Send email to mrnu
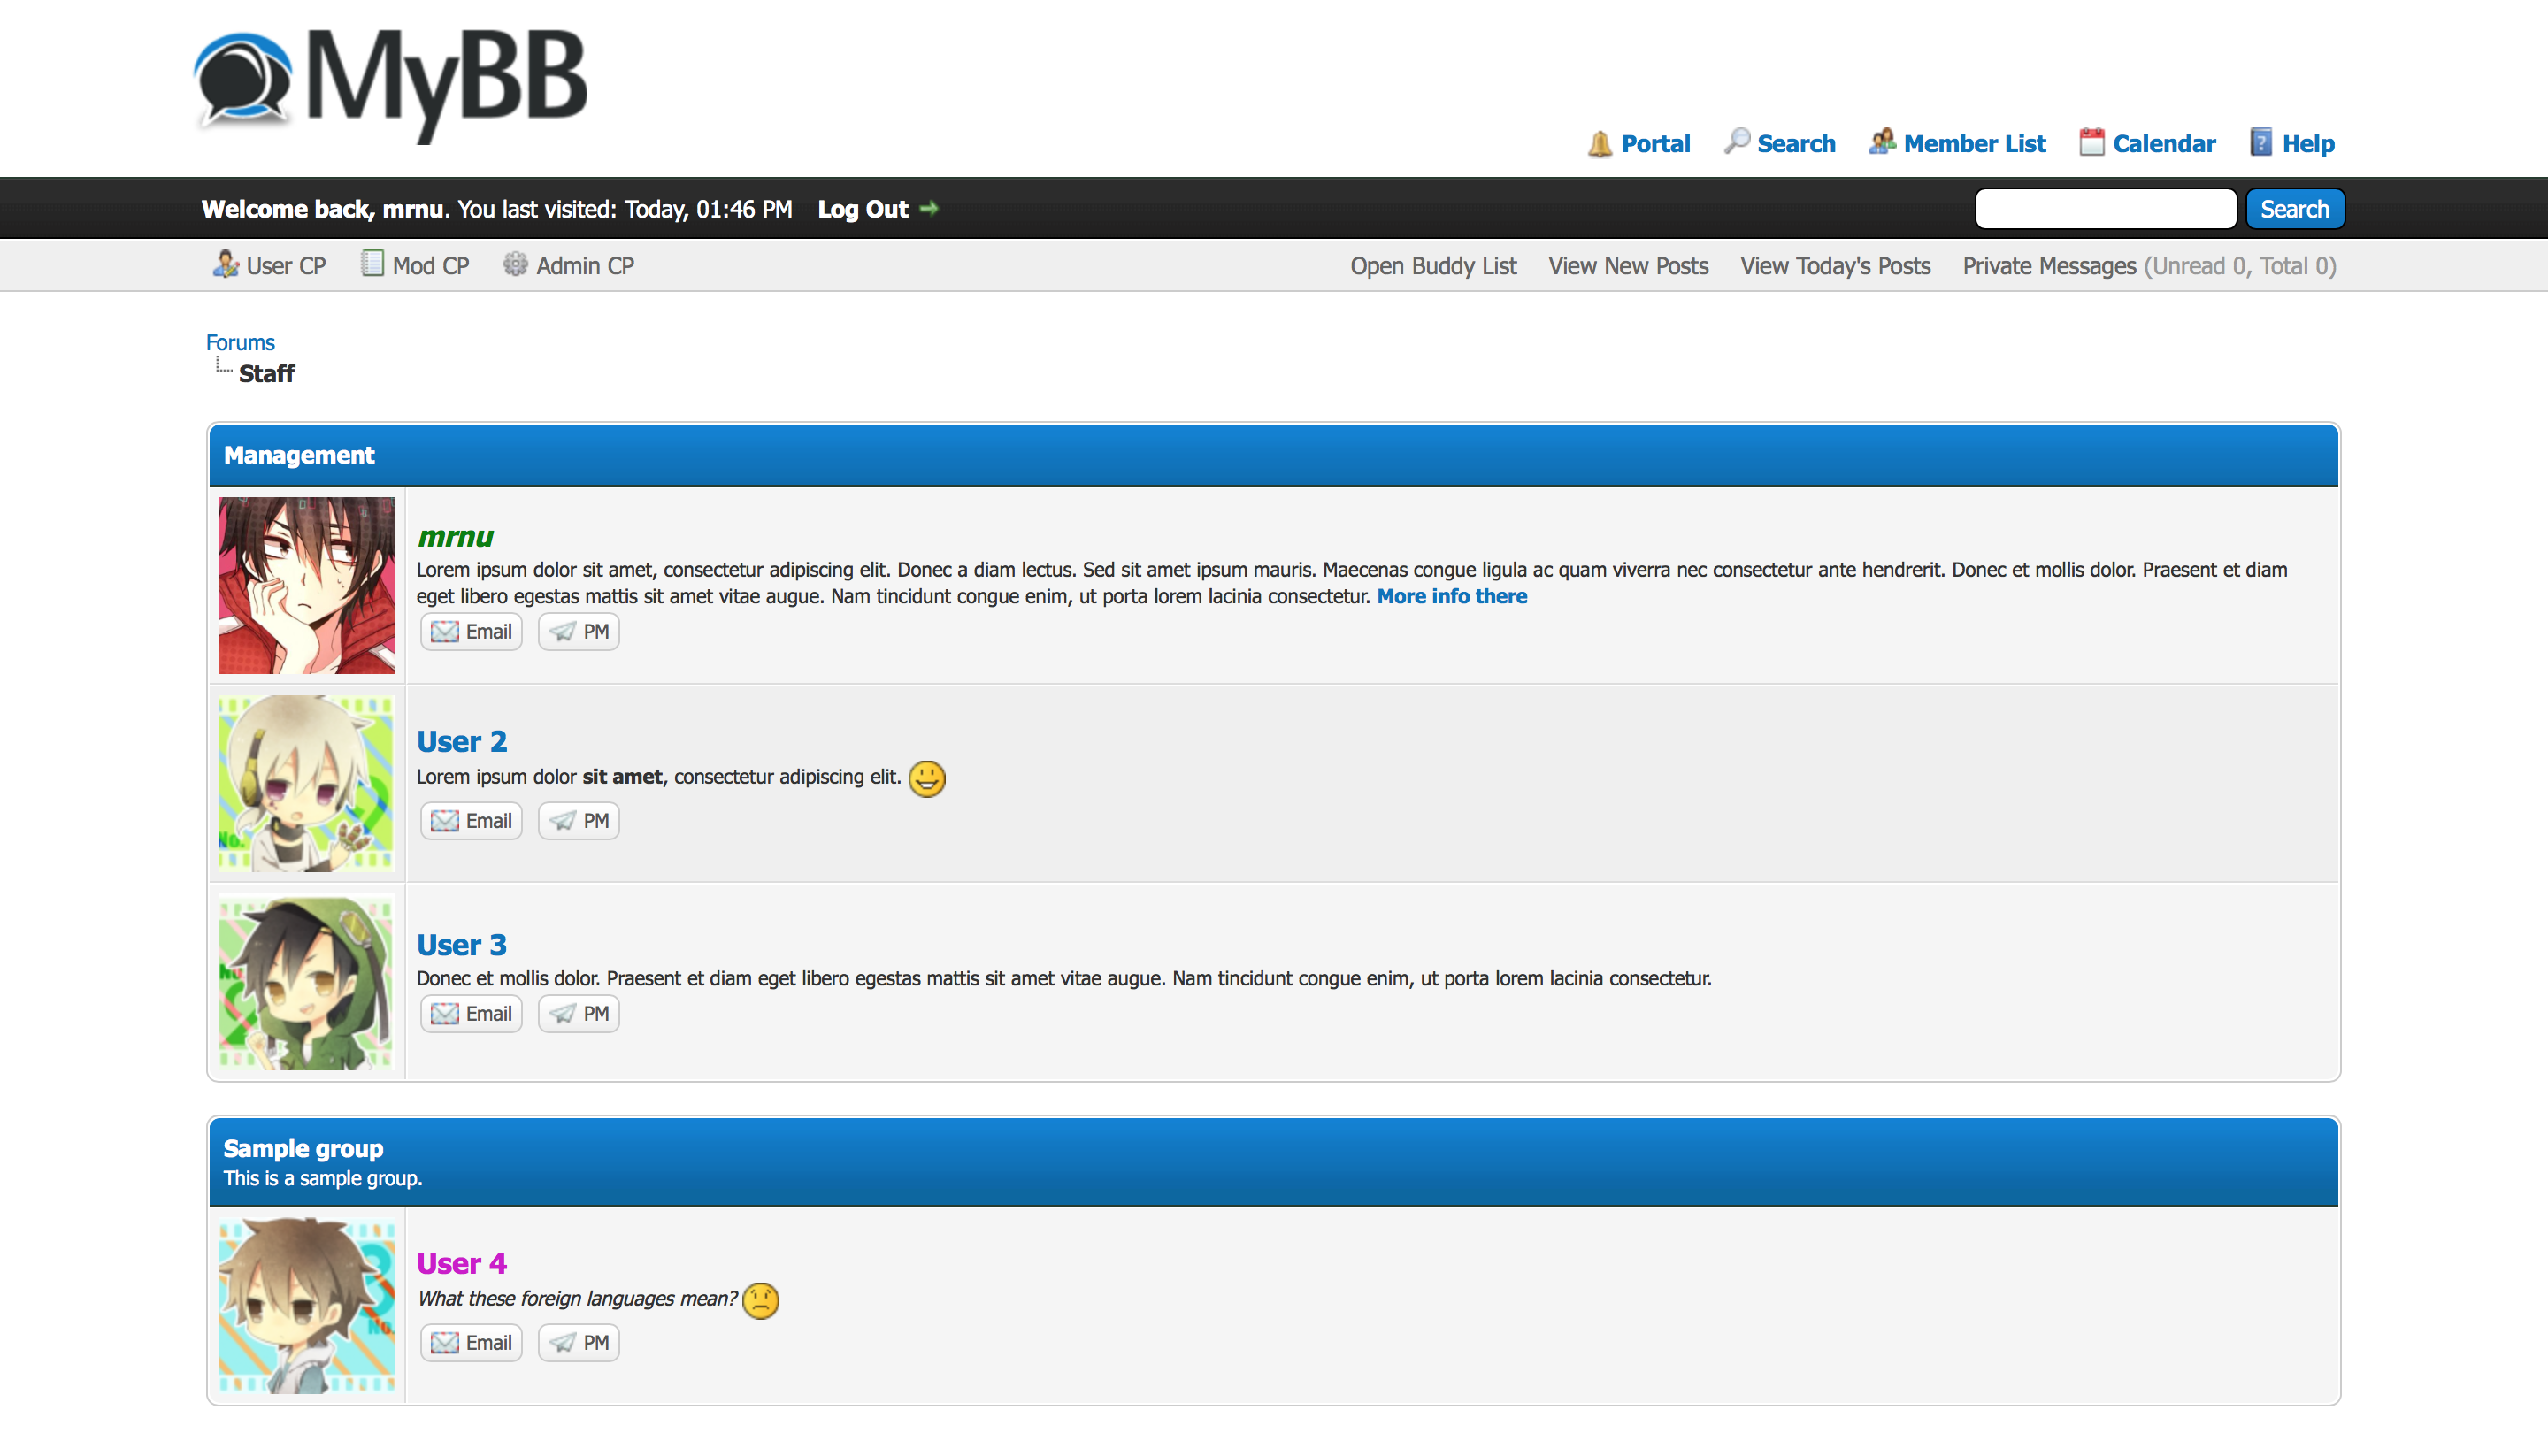Screen dimensions: 2548x1456 click(471, 632)
